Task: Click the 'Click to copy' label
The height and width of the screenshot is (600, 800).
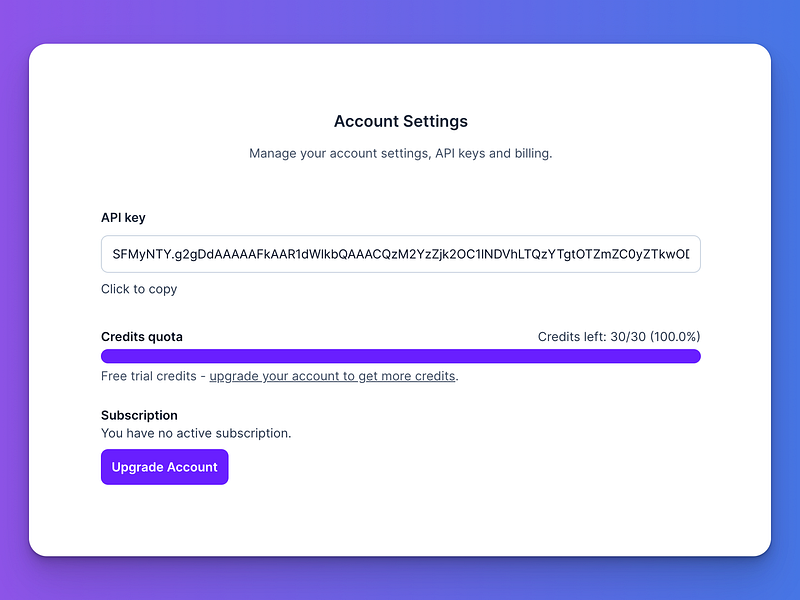Action: (x=138, y=289)
